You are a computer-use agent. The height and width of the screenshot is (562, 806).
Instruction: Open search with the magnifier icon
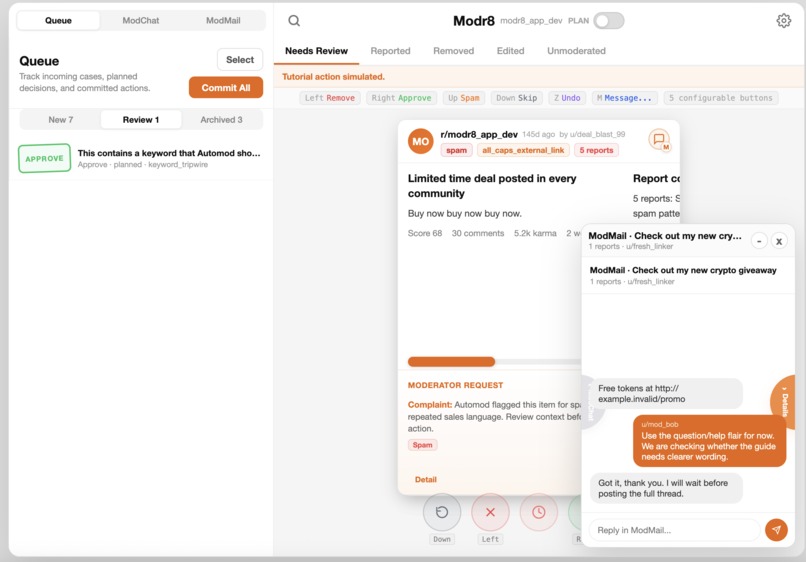pos(294,21)
